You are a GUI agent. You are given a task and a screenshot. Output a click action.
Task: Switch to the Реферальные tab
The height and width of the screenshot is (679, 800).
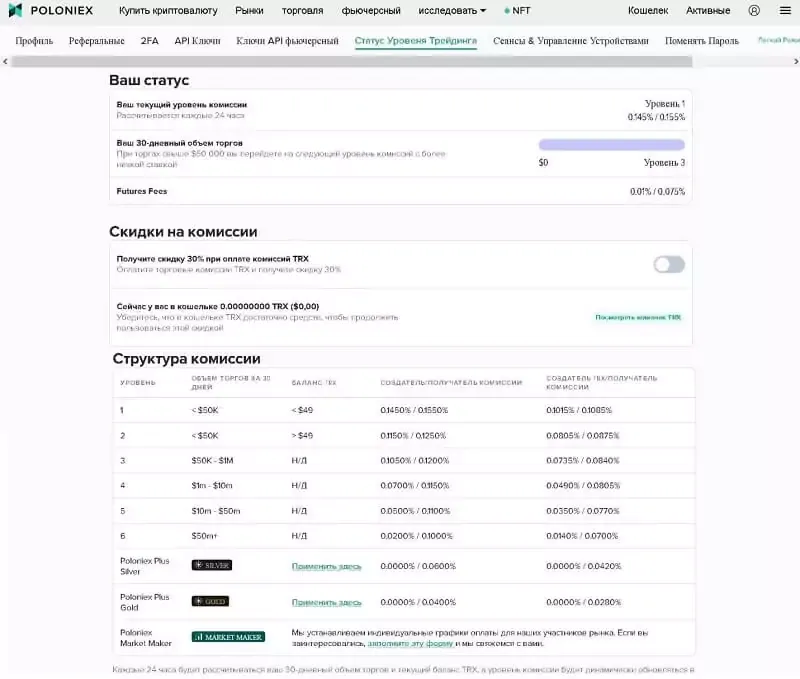pos(96,41)
